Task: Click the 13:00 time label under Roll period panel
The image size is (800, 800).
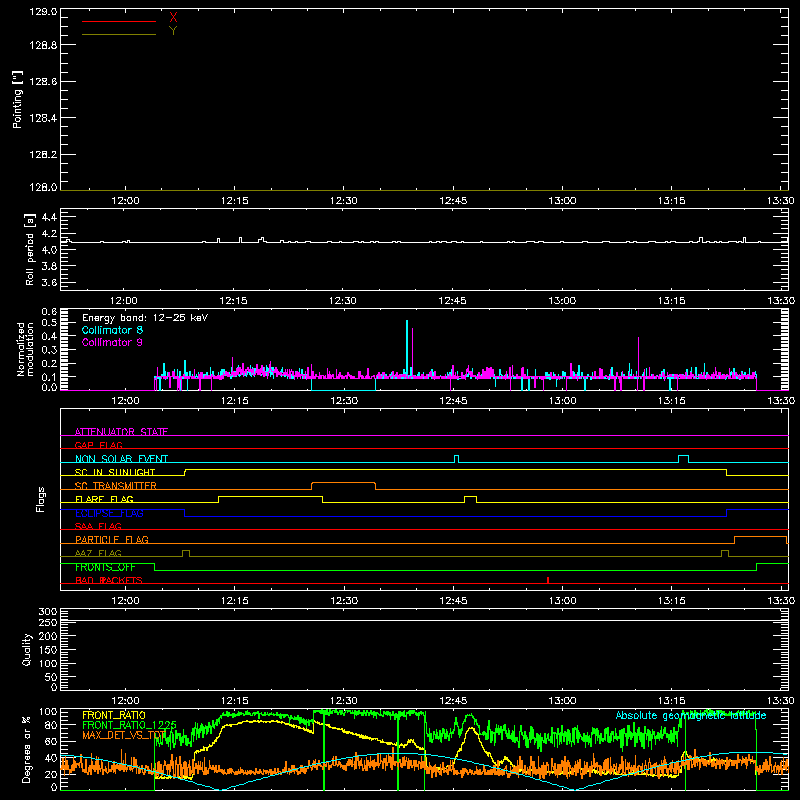Action: tap(562, 301)
